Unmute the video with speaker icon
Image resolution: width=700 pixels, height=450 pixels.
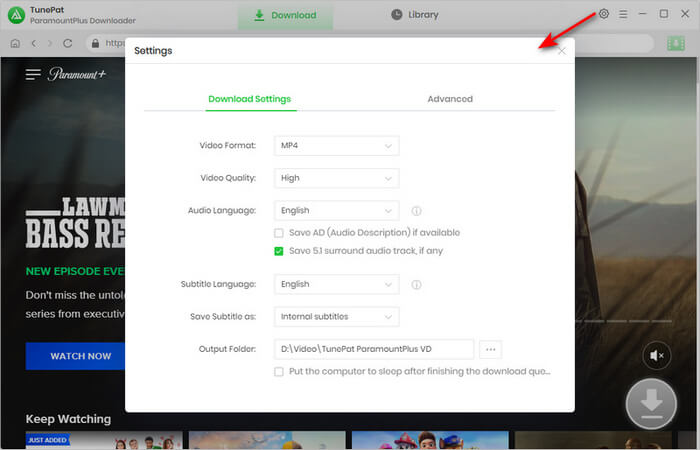pyautogui.click(x=656, y=355)
